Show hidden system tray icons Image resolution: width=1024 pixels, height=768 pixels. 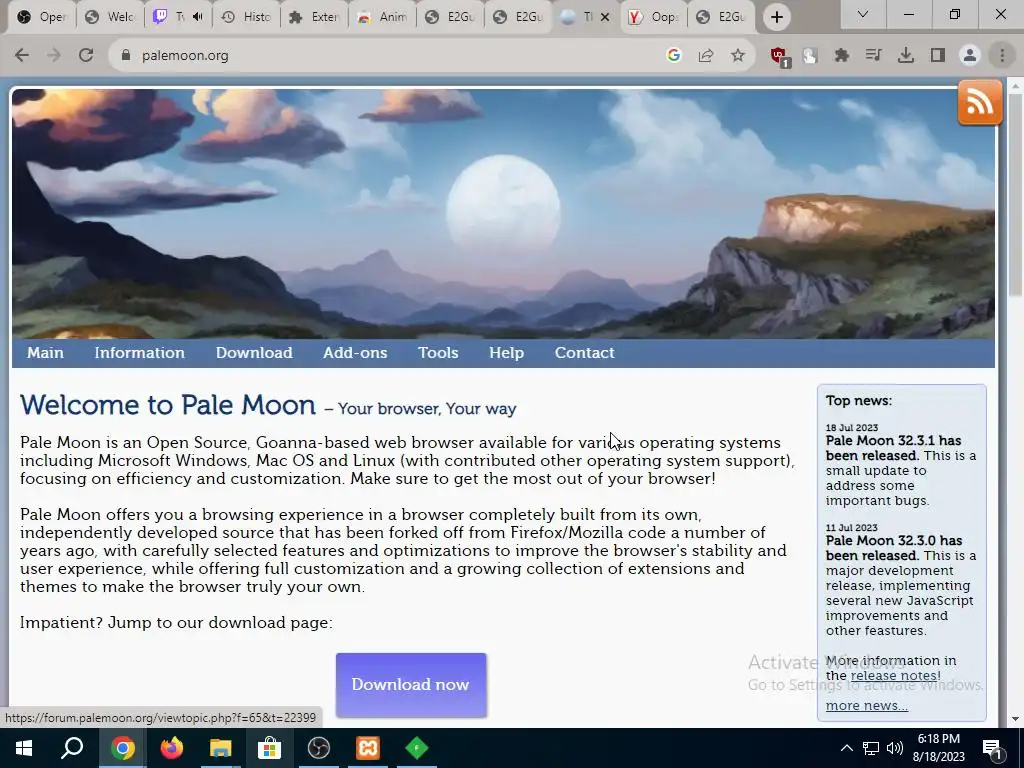tap(846, 748)
